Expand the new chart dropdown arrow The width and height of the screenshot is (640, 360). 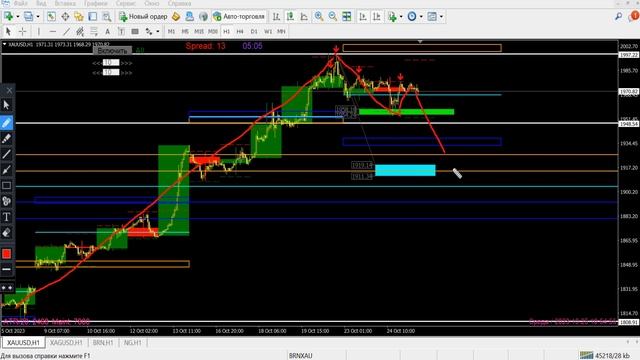18,16
